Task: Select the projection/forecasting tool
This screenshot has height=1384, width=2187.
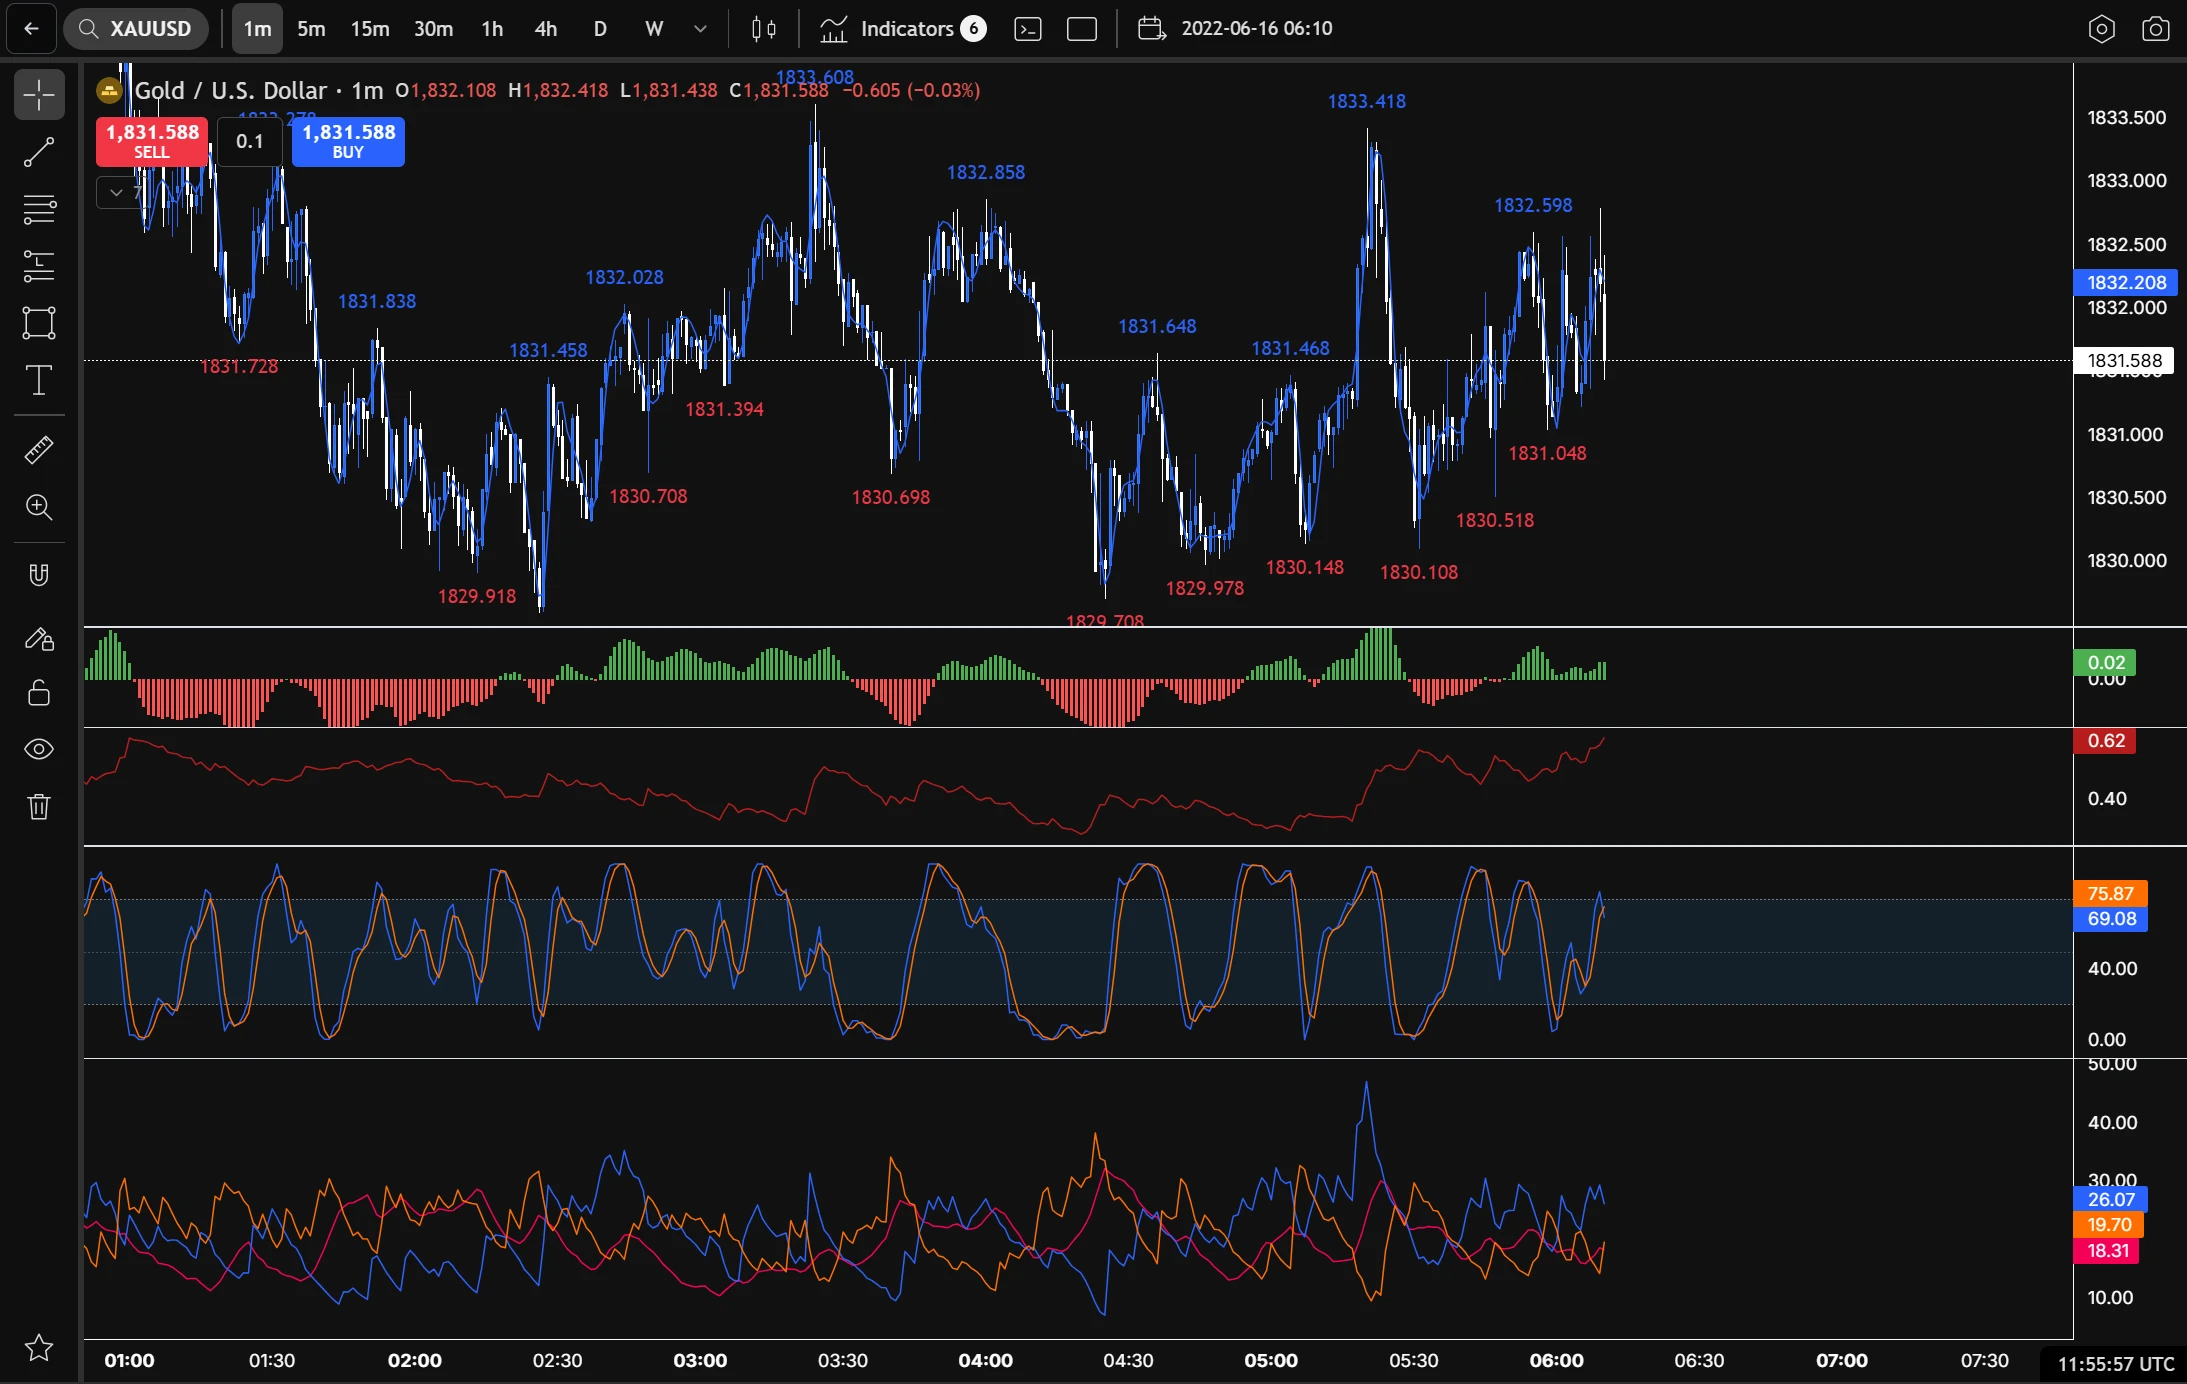Action: [x=39, y=266]
